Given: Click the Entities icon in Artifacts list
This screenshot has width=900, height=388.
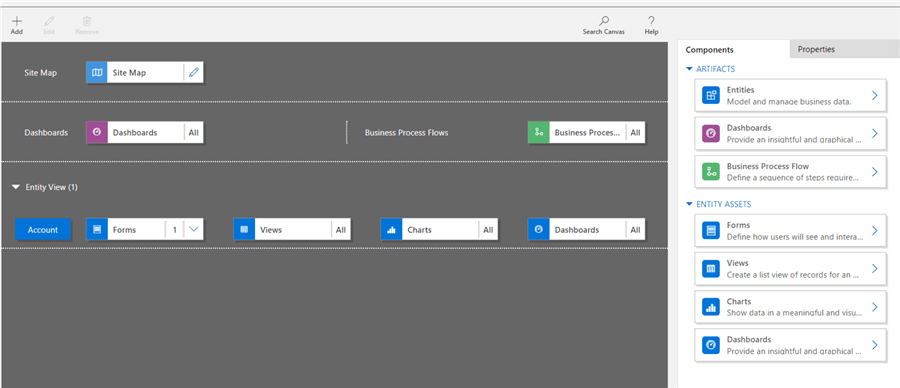Looking at the screenshot, I should tap(711, 95).
